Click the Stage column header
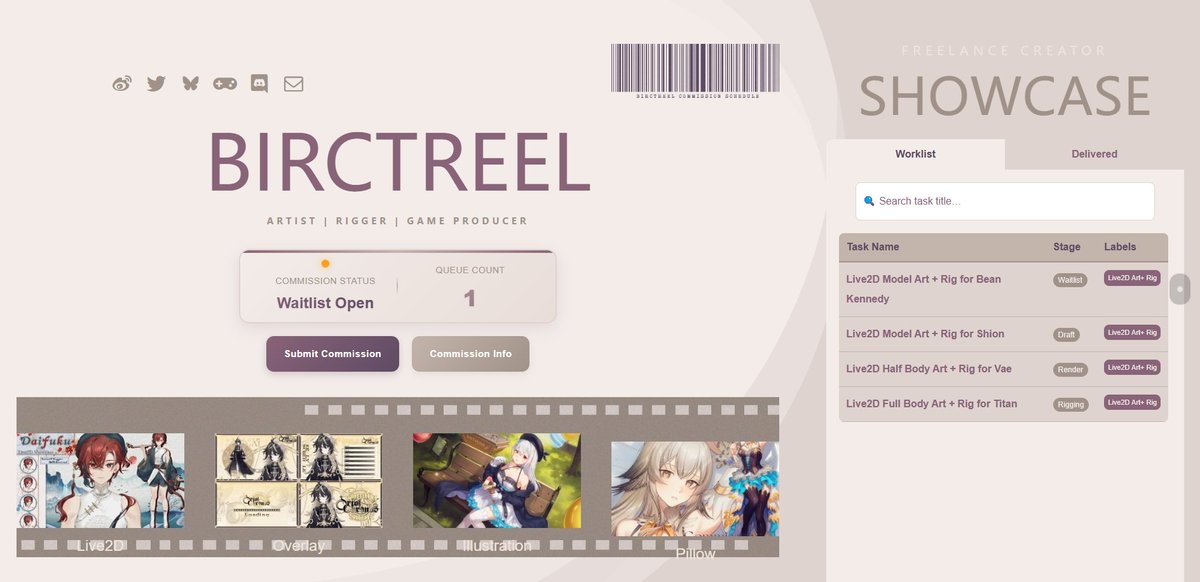The height and width of the screenshot is (582, 1200). point(1067,247)
